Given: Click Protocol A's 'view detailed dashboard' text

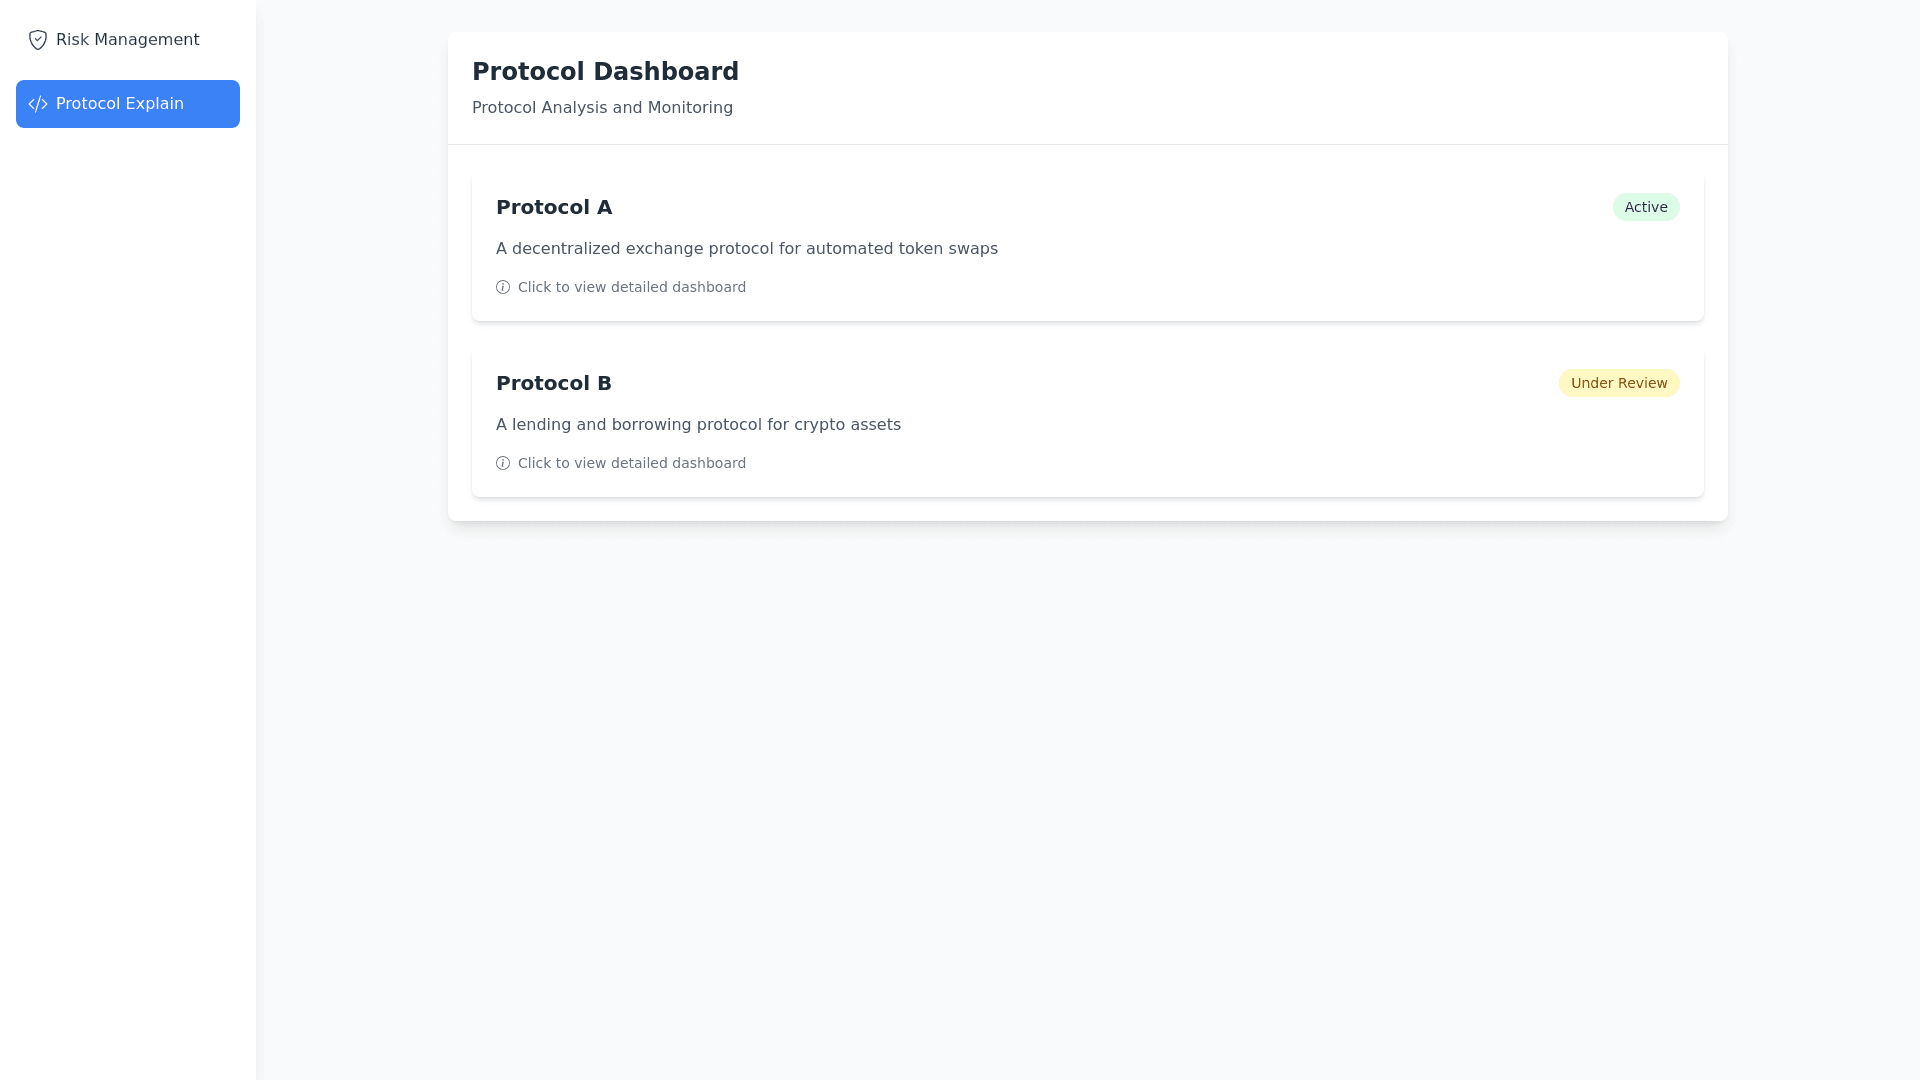Looking at the screenshot, I should pyautogui.click(x=631, y=287).
